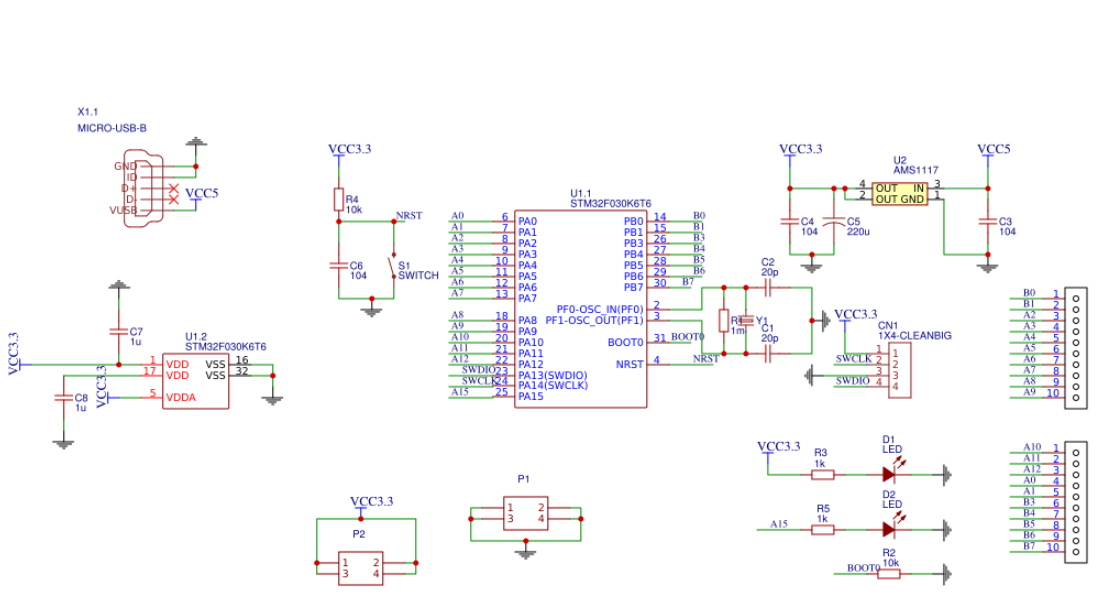The image size is (1102, 608).
Task: Click VCC3.3 label left of R3
Action: pyautogui.click(x=779, y=446)
